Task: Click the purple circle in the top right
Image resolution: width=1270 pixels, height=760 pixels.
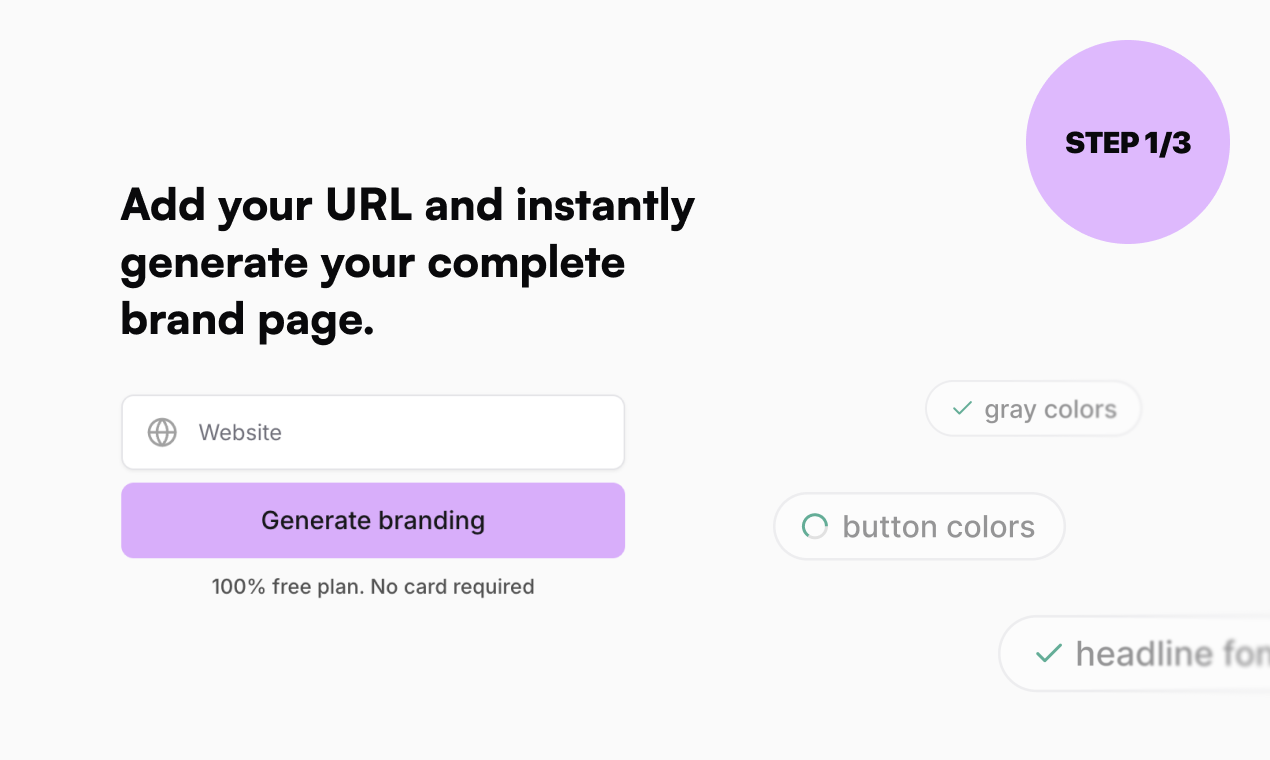Action: coord(1127,142)
